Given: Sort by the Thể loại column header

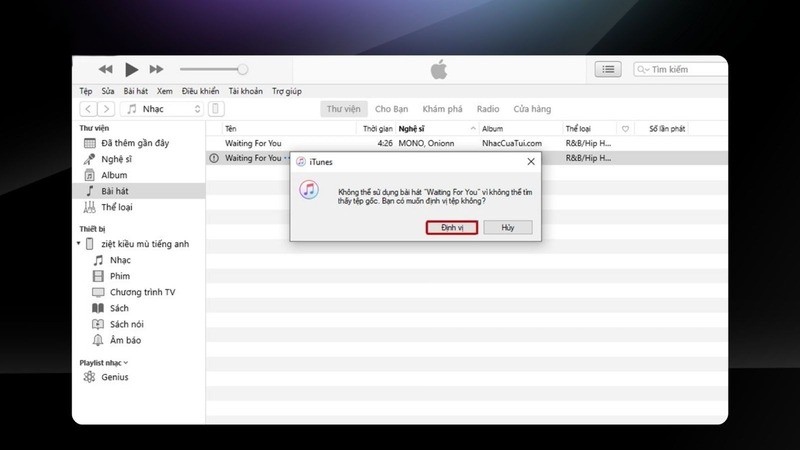Looking at the screenshot, I should [x=589, y=129].
